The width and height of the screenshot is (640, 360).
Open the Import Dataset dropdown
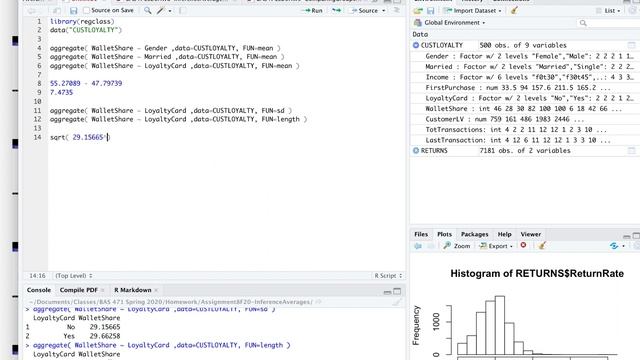coord(473,11)
